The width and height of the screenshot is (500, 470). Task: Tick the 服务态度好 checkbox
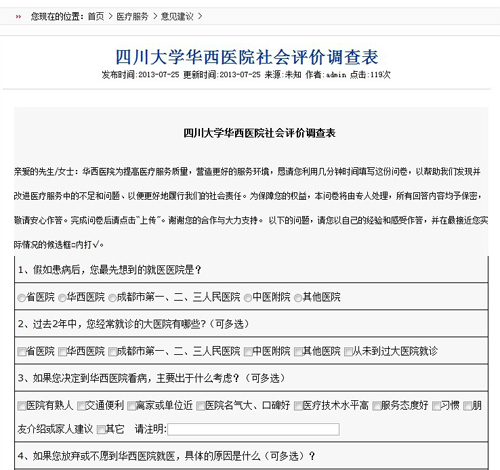click(x=377, y=406)
